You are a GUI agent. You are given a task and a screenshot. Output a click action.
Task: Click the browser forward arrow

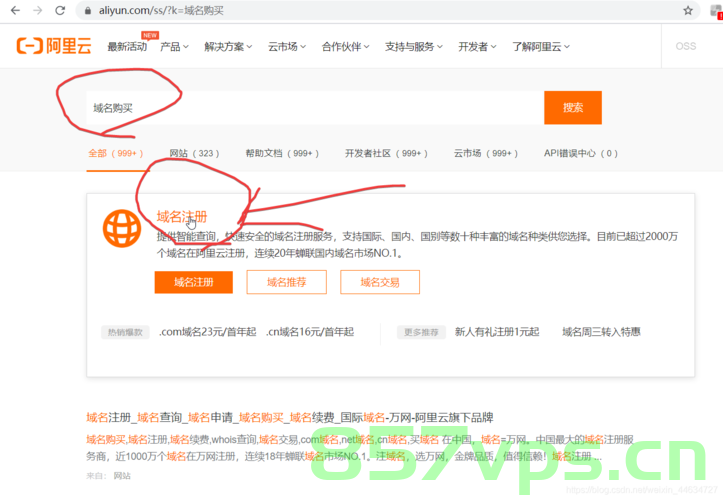tap(38, 11)
